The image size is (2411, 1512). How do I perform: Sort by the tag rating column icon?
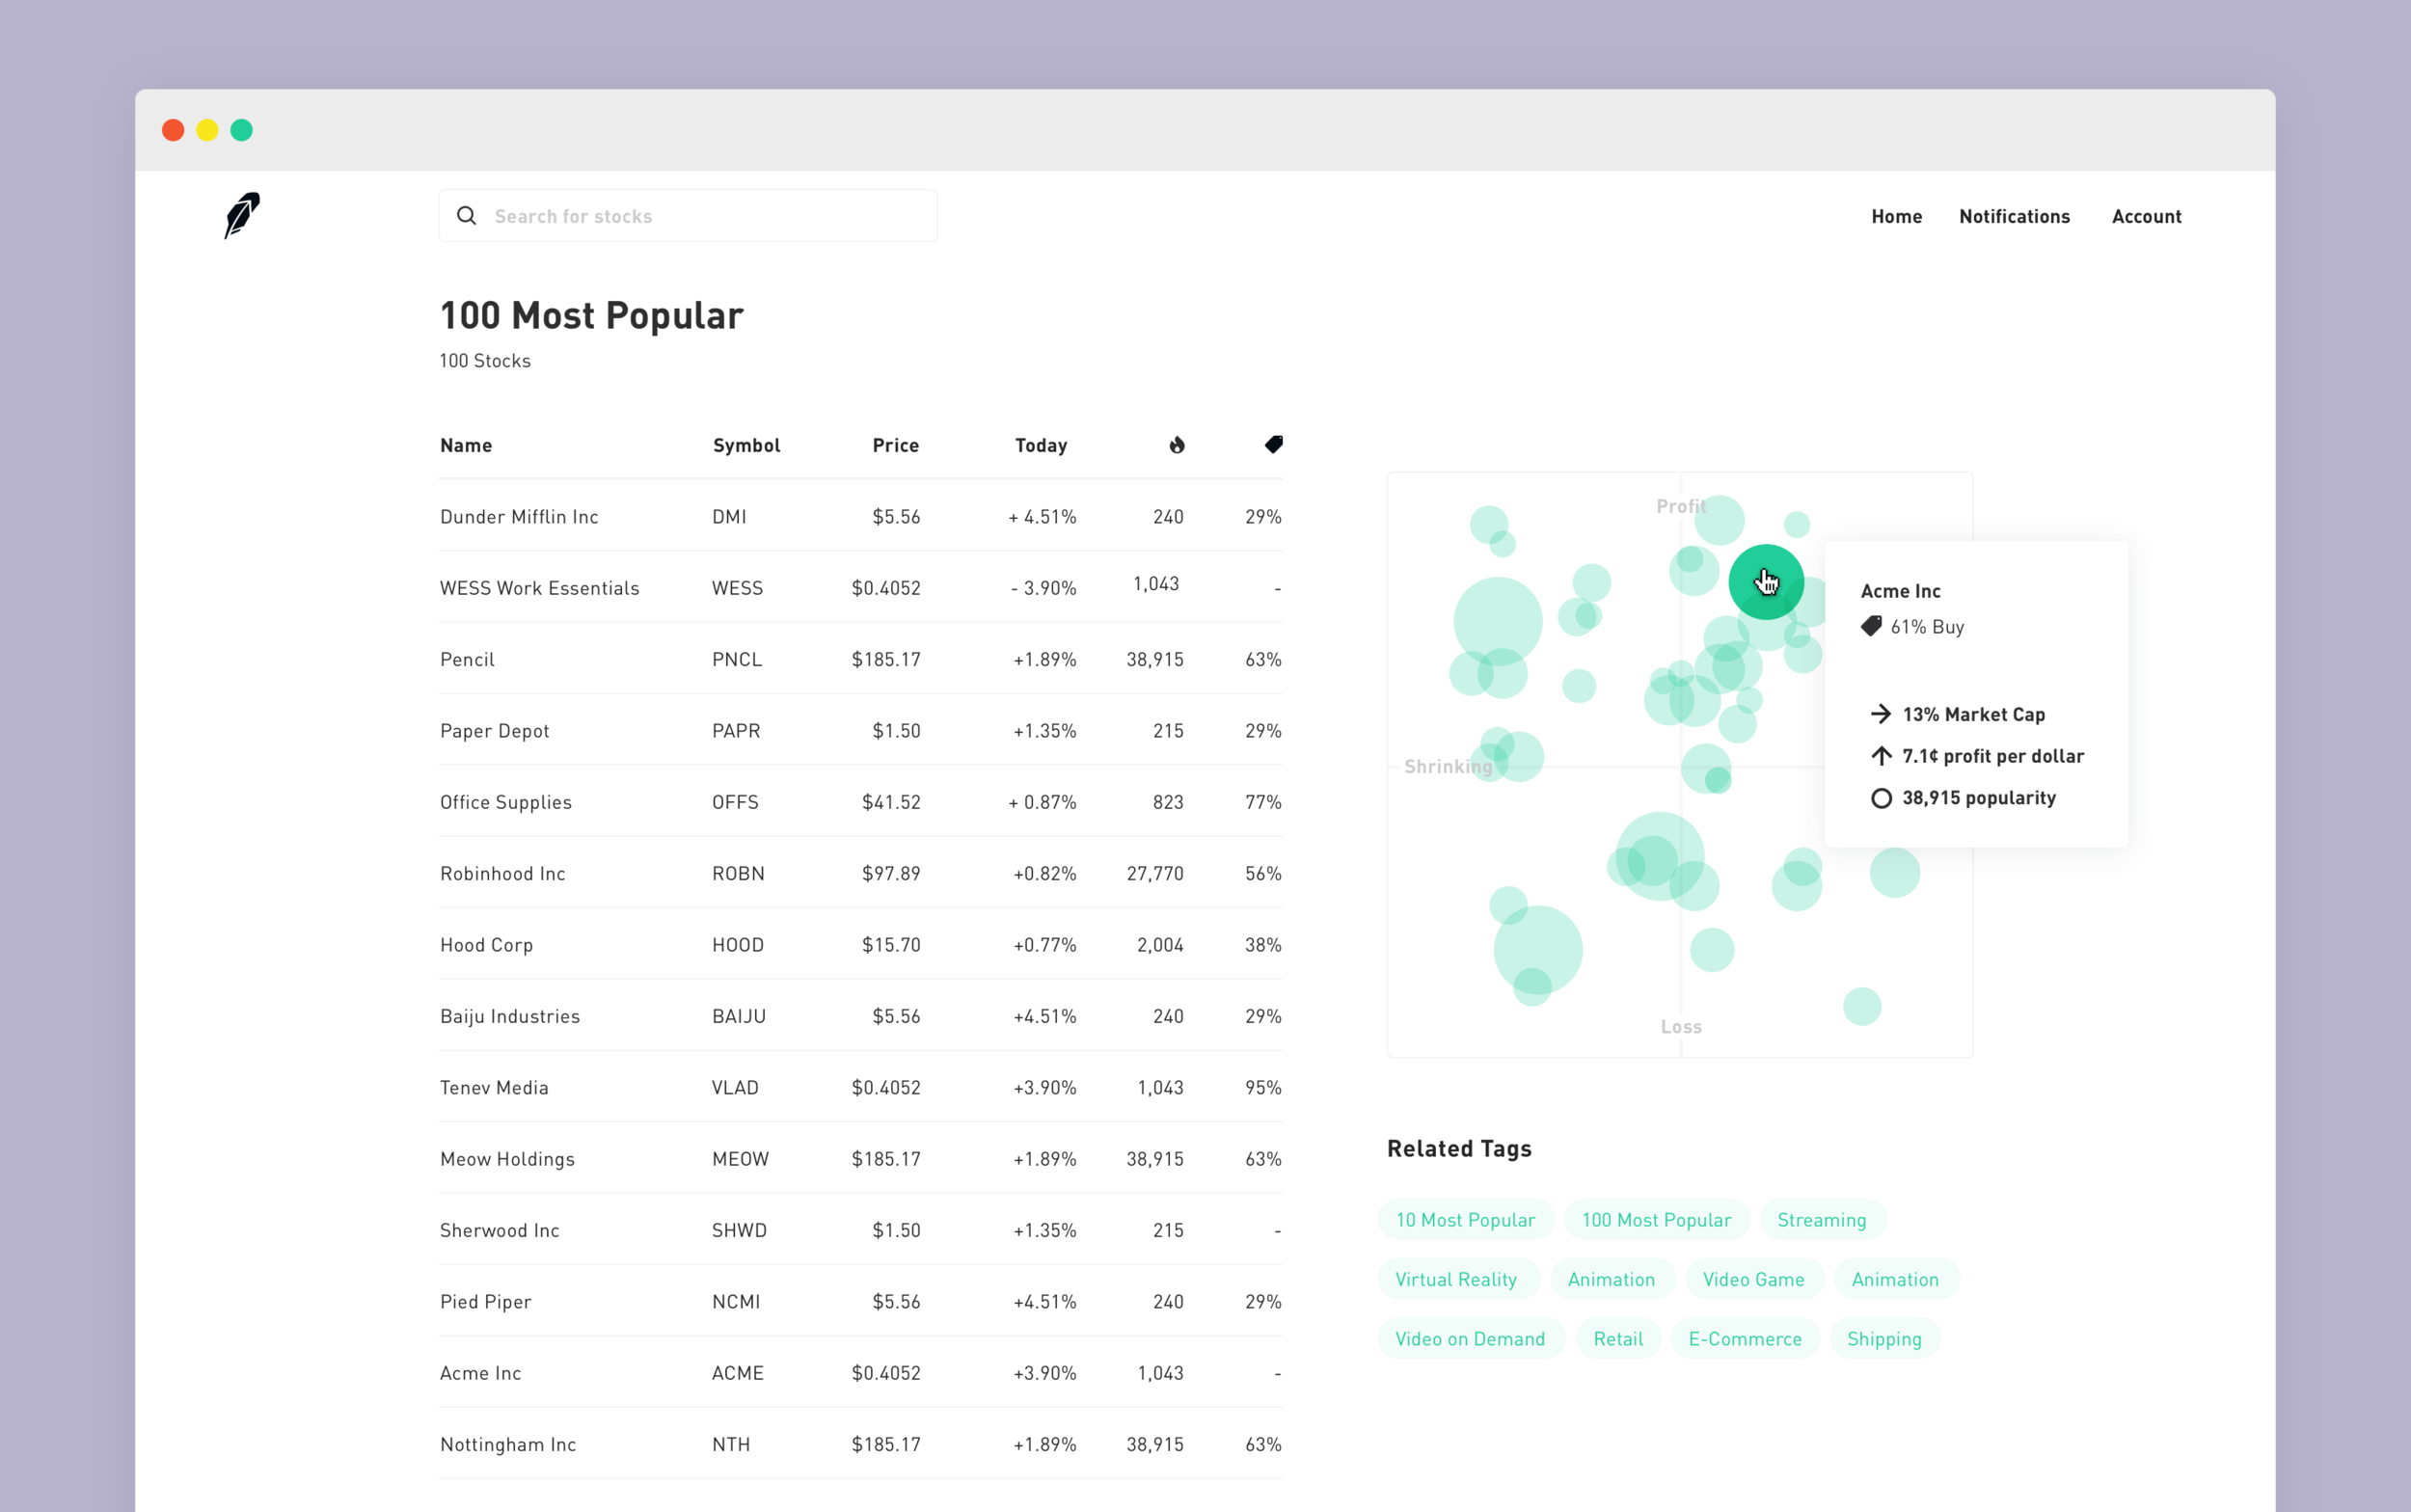[1273, 444]
